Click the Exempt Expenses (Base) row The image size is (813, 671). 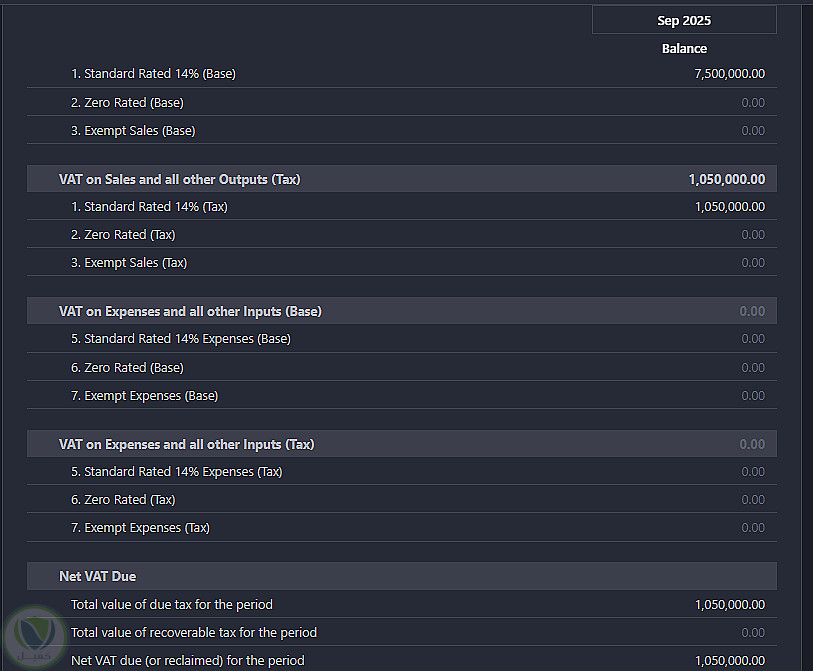144,396
